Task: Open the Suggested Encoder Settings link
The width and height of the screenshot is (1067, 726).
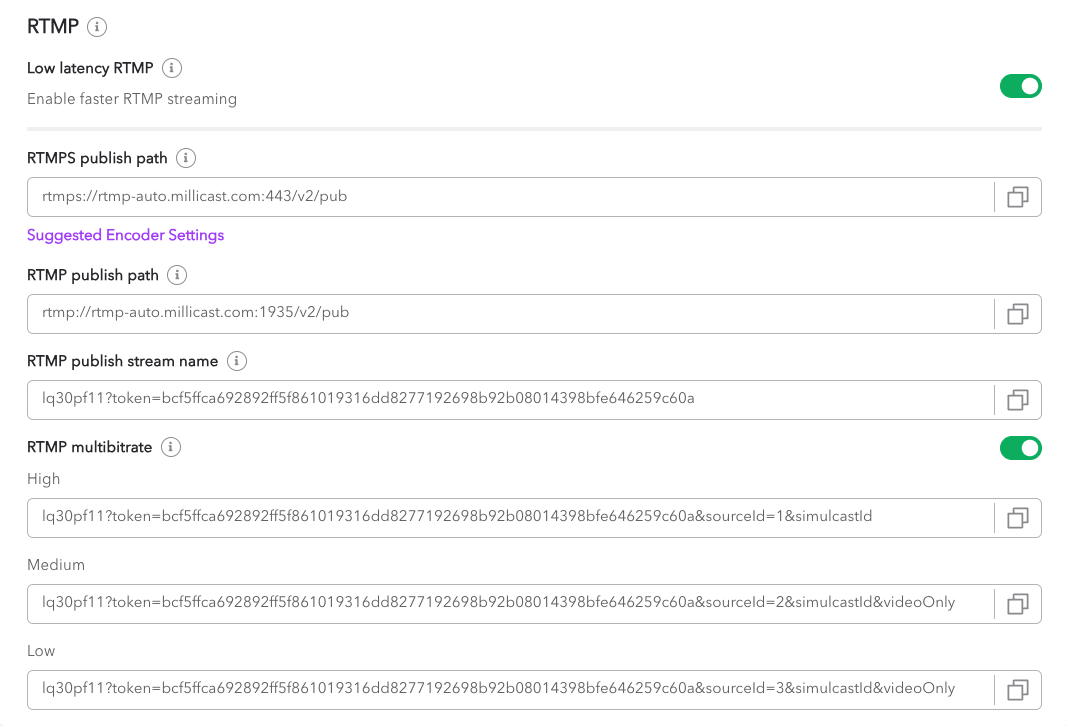Action: coord(125,235)
